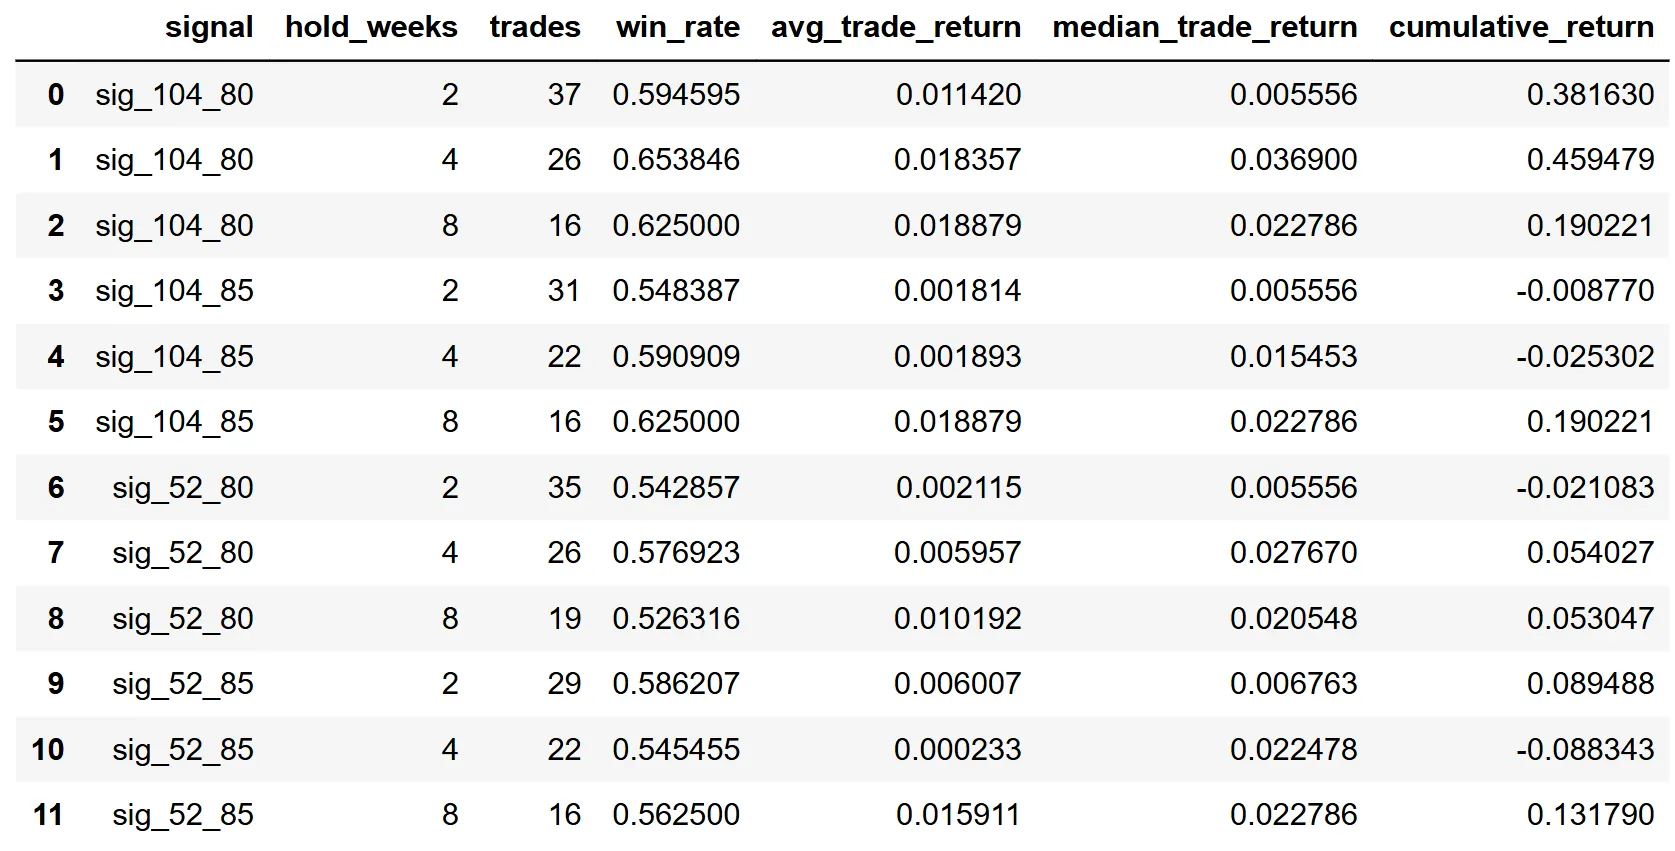
Task: Click the sig_52_85 signal cell in row 9
Action: (183, 684)
